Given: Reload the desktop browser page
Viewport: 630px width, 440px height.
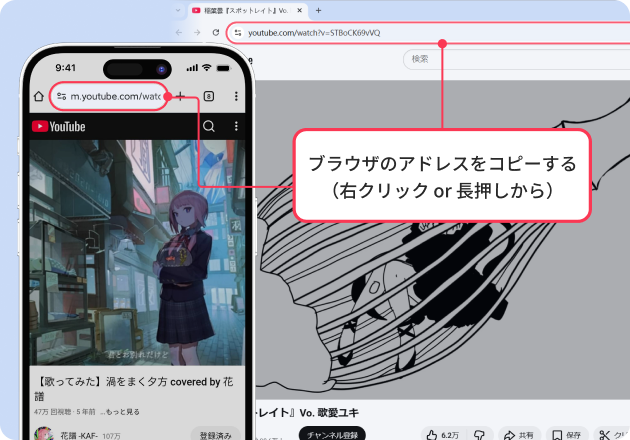Looking at the screenshot, I should (215, 32).
